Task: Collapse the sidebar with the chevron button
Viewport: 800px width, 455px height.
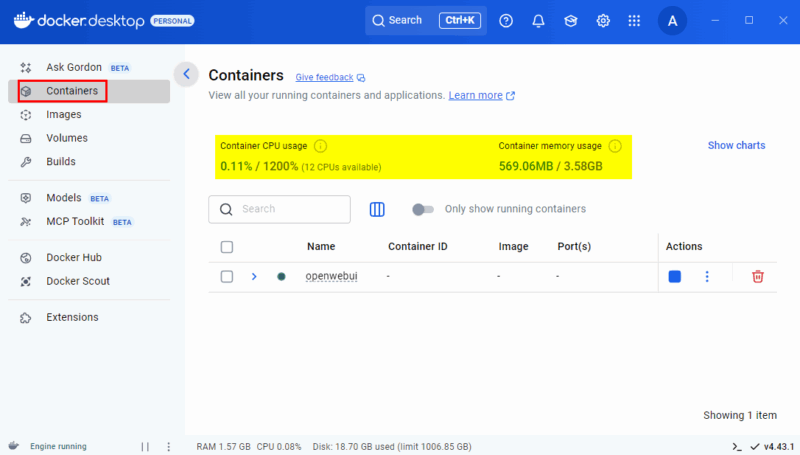Action: click(x=186, y=74)
